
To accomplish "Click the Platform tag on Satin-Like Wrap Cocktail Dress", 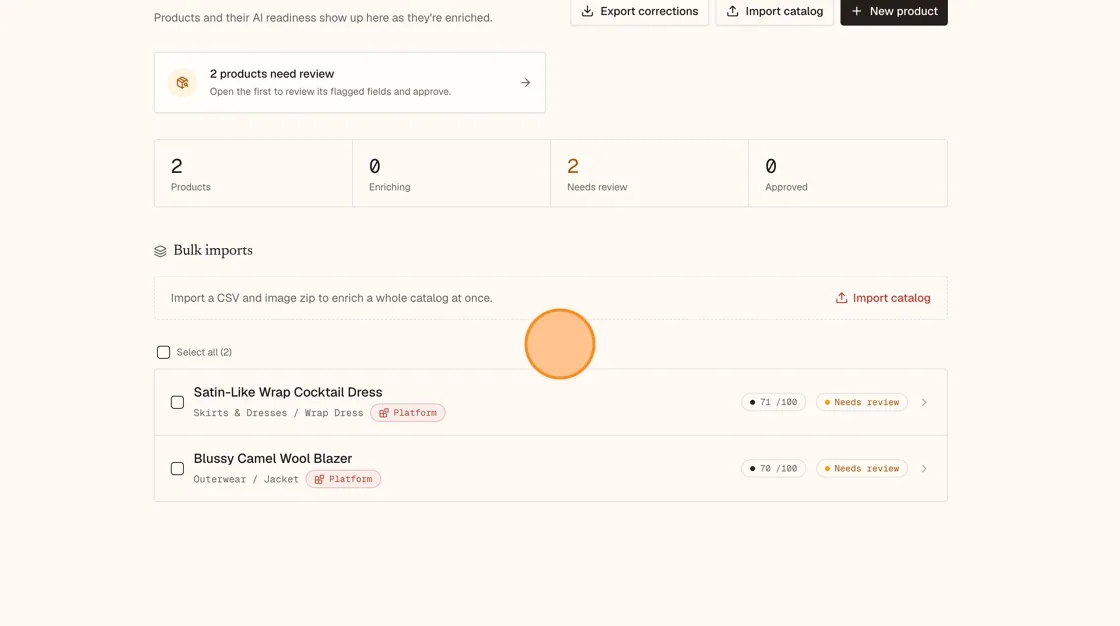I will coord(408,413).
